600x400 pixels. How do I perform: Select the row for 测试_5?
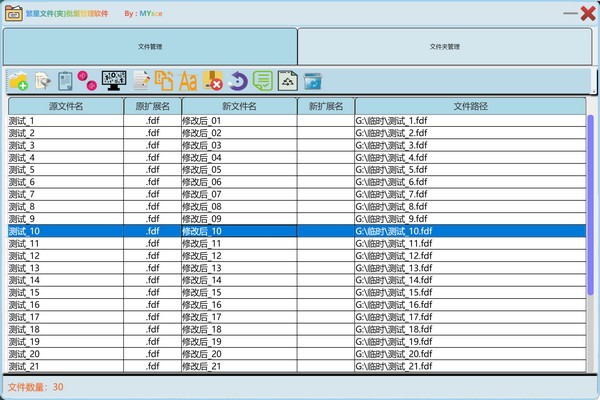66,170
